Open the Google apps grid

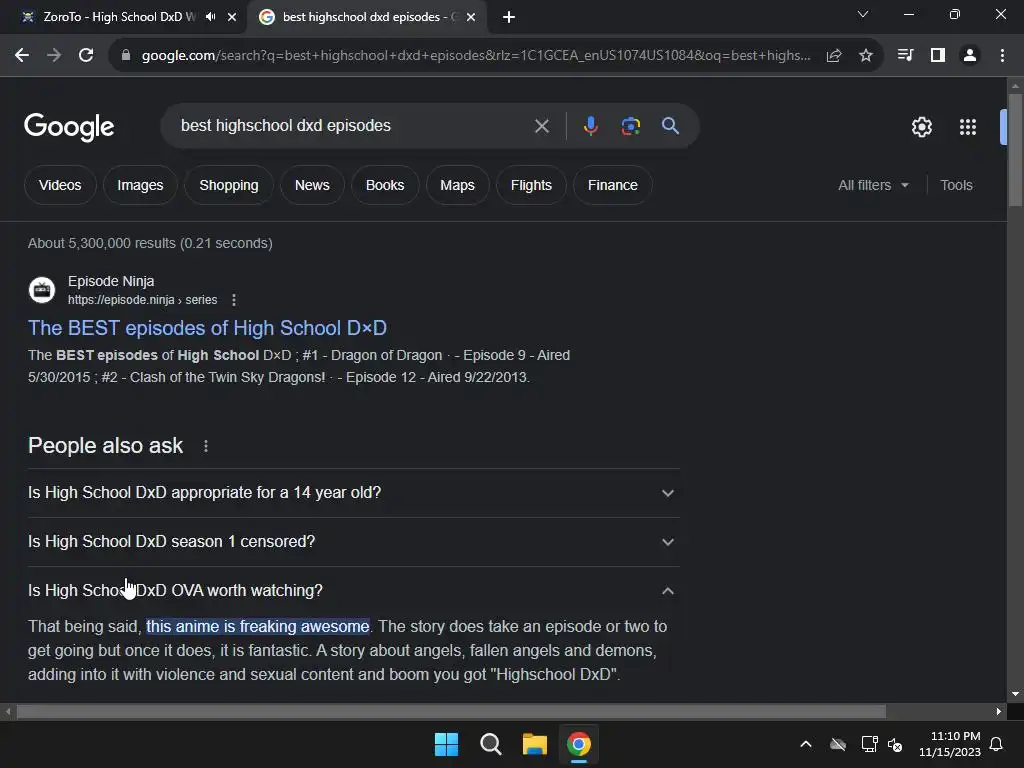tap(968, 127)
